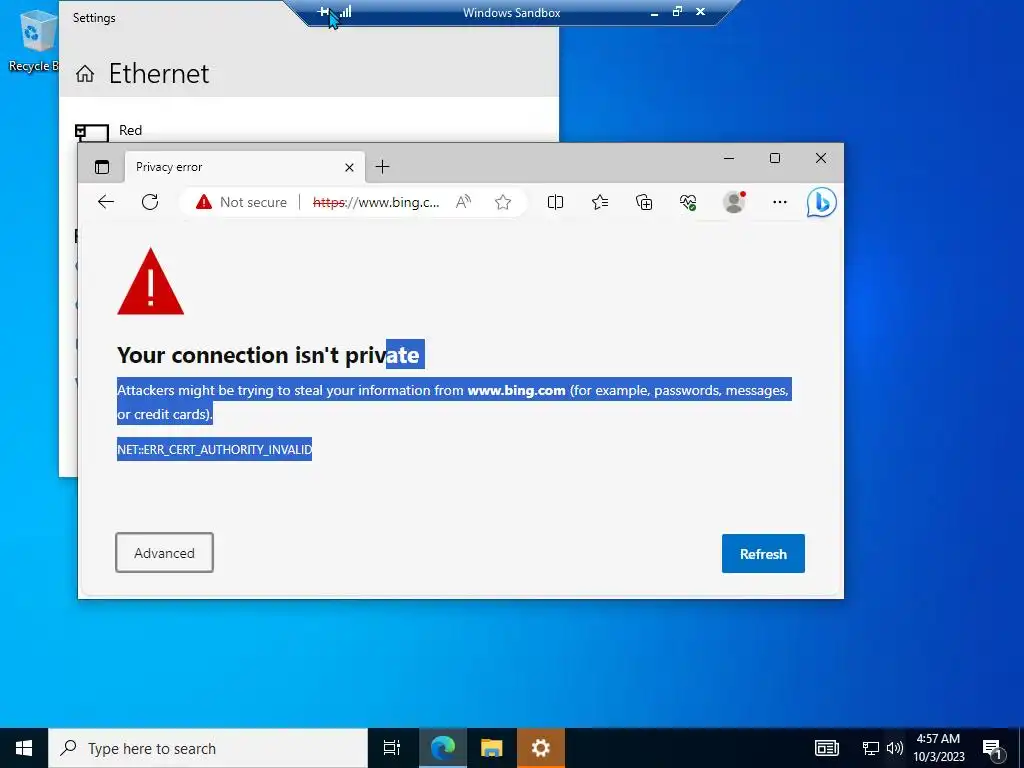Viewport: 1024px width, 768px height.
Task: Click the blue Refresh button
Action: coord(763,554)
